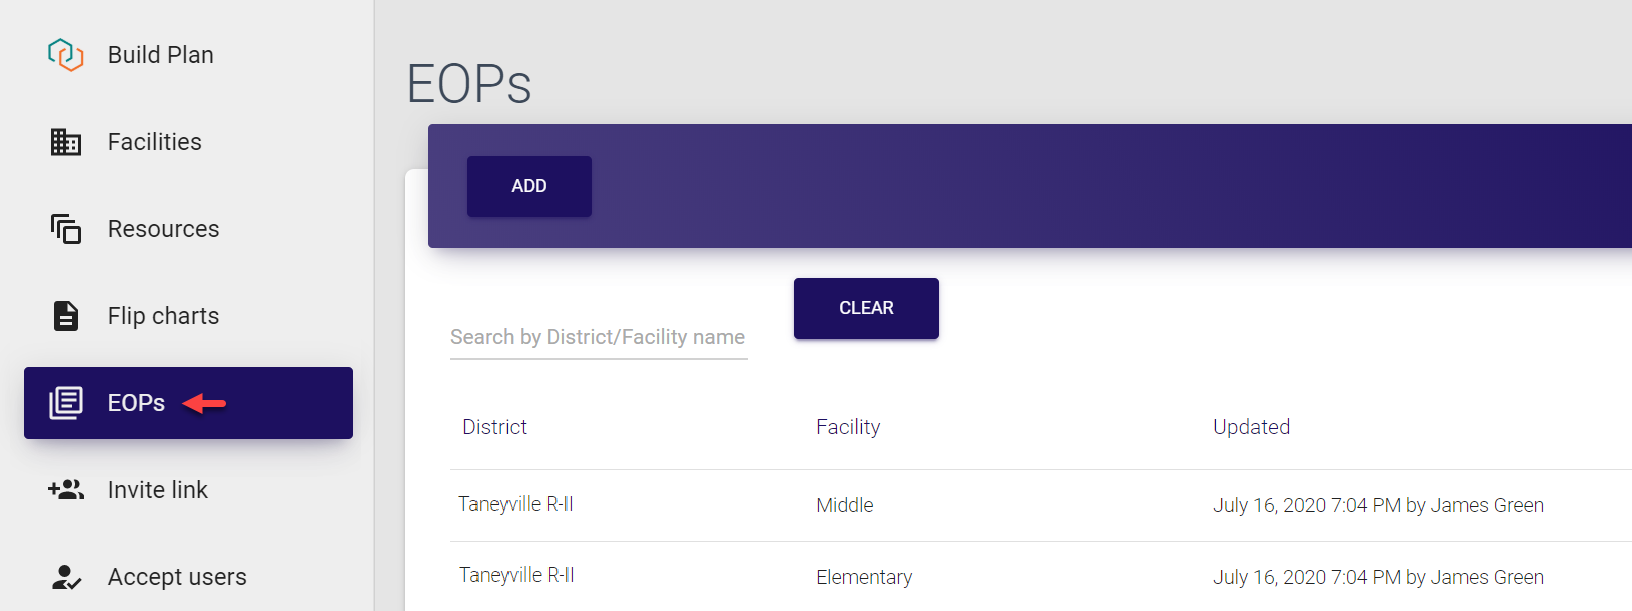
Task: Click the Build Plan hexagon logo icon
Action: (66, 55)
